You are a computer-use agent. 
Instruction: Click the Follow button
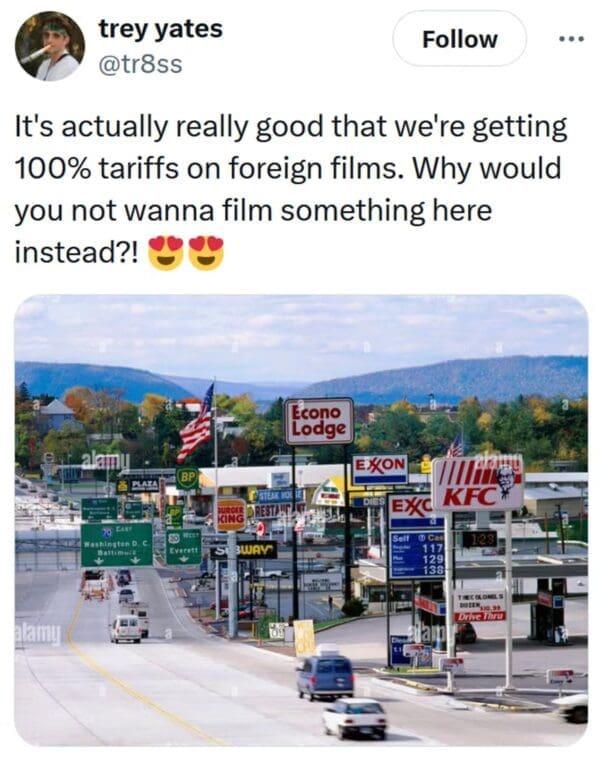click(459, 39)
